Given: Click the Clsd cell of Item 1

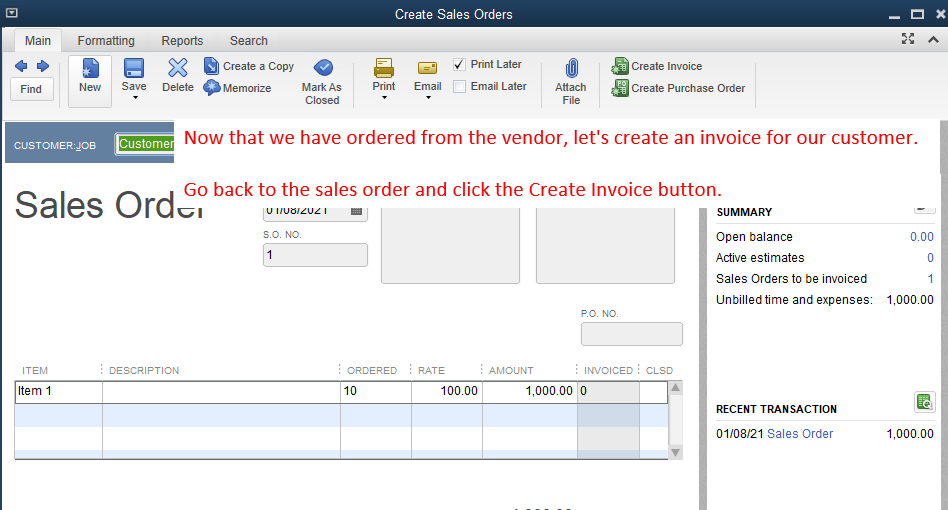Looking at the screenshot, I should (654, 391).
